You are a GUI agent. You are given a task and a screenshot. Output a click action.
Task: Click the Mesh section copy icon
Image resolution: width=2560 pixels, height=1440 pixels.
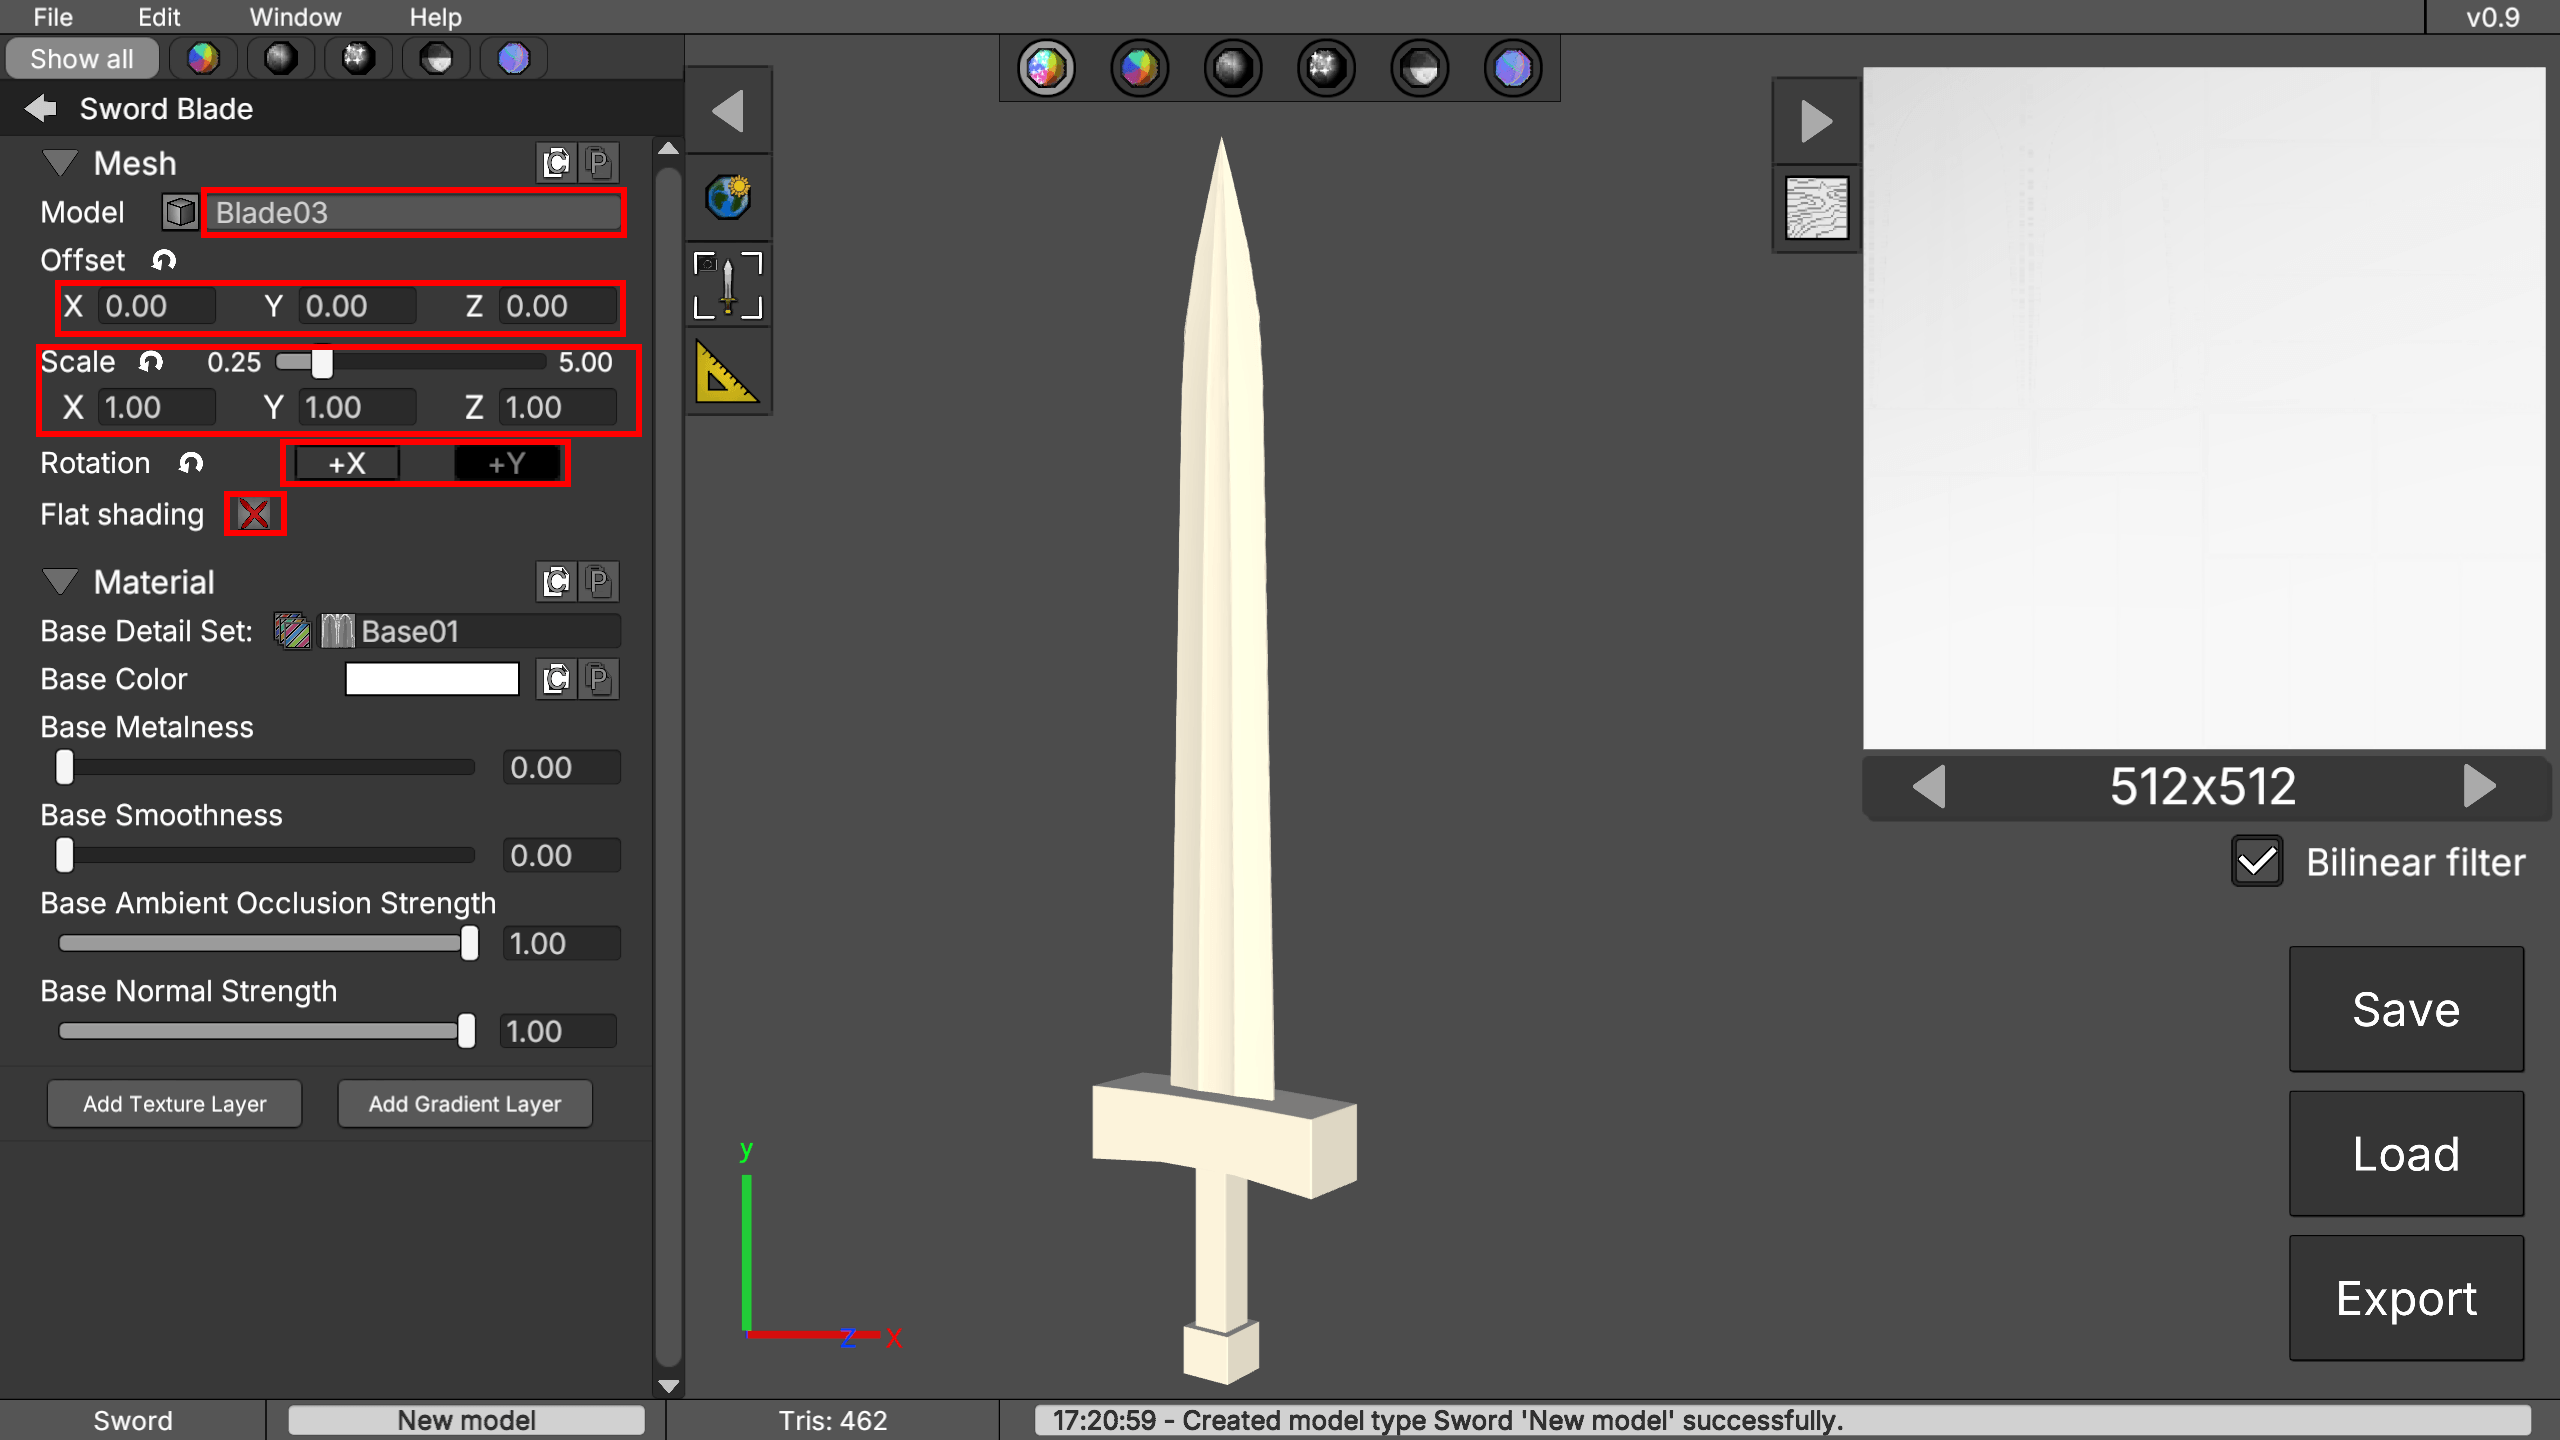point(556,163)
